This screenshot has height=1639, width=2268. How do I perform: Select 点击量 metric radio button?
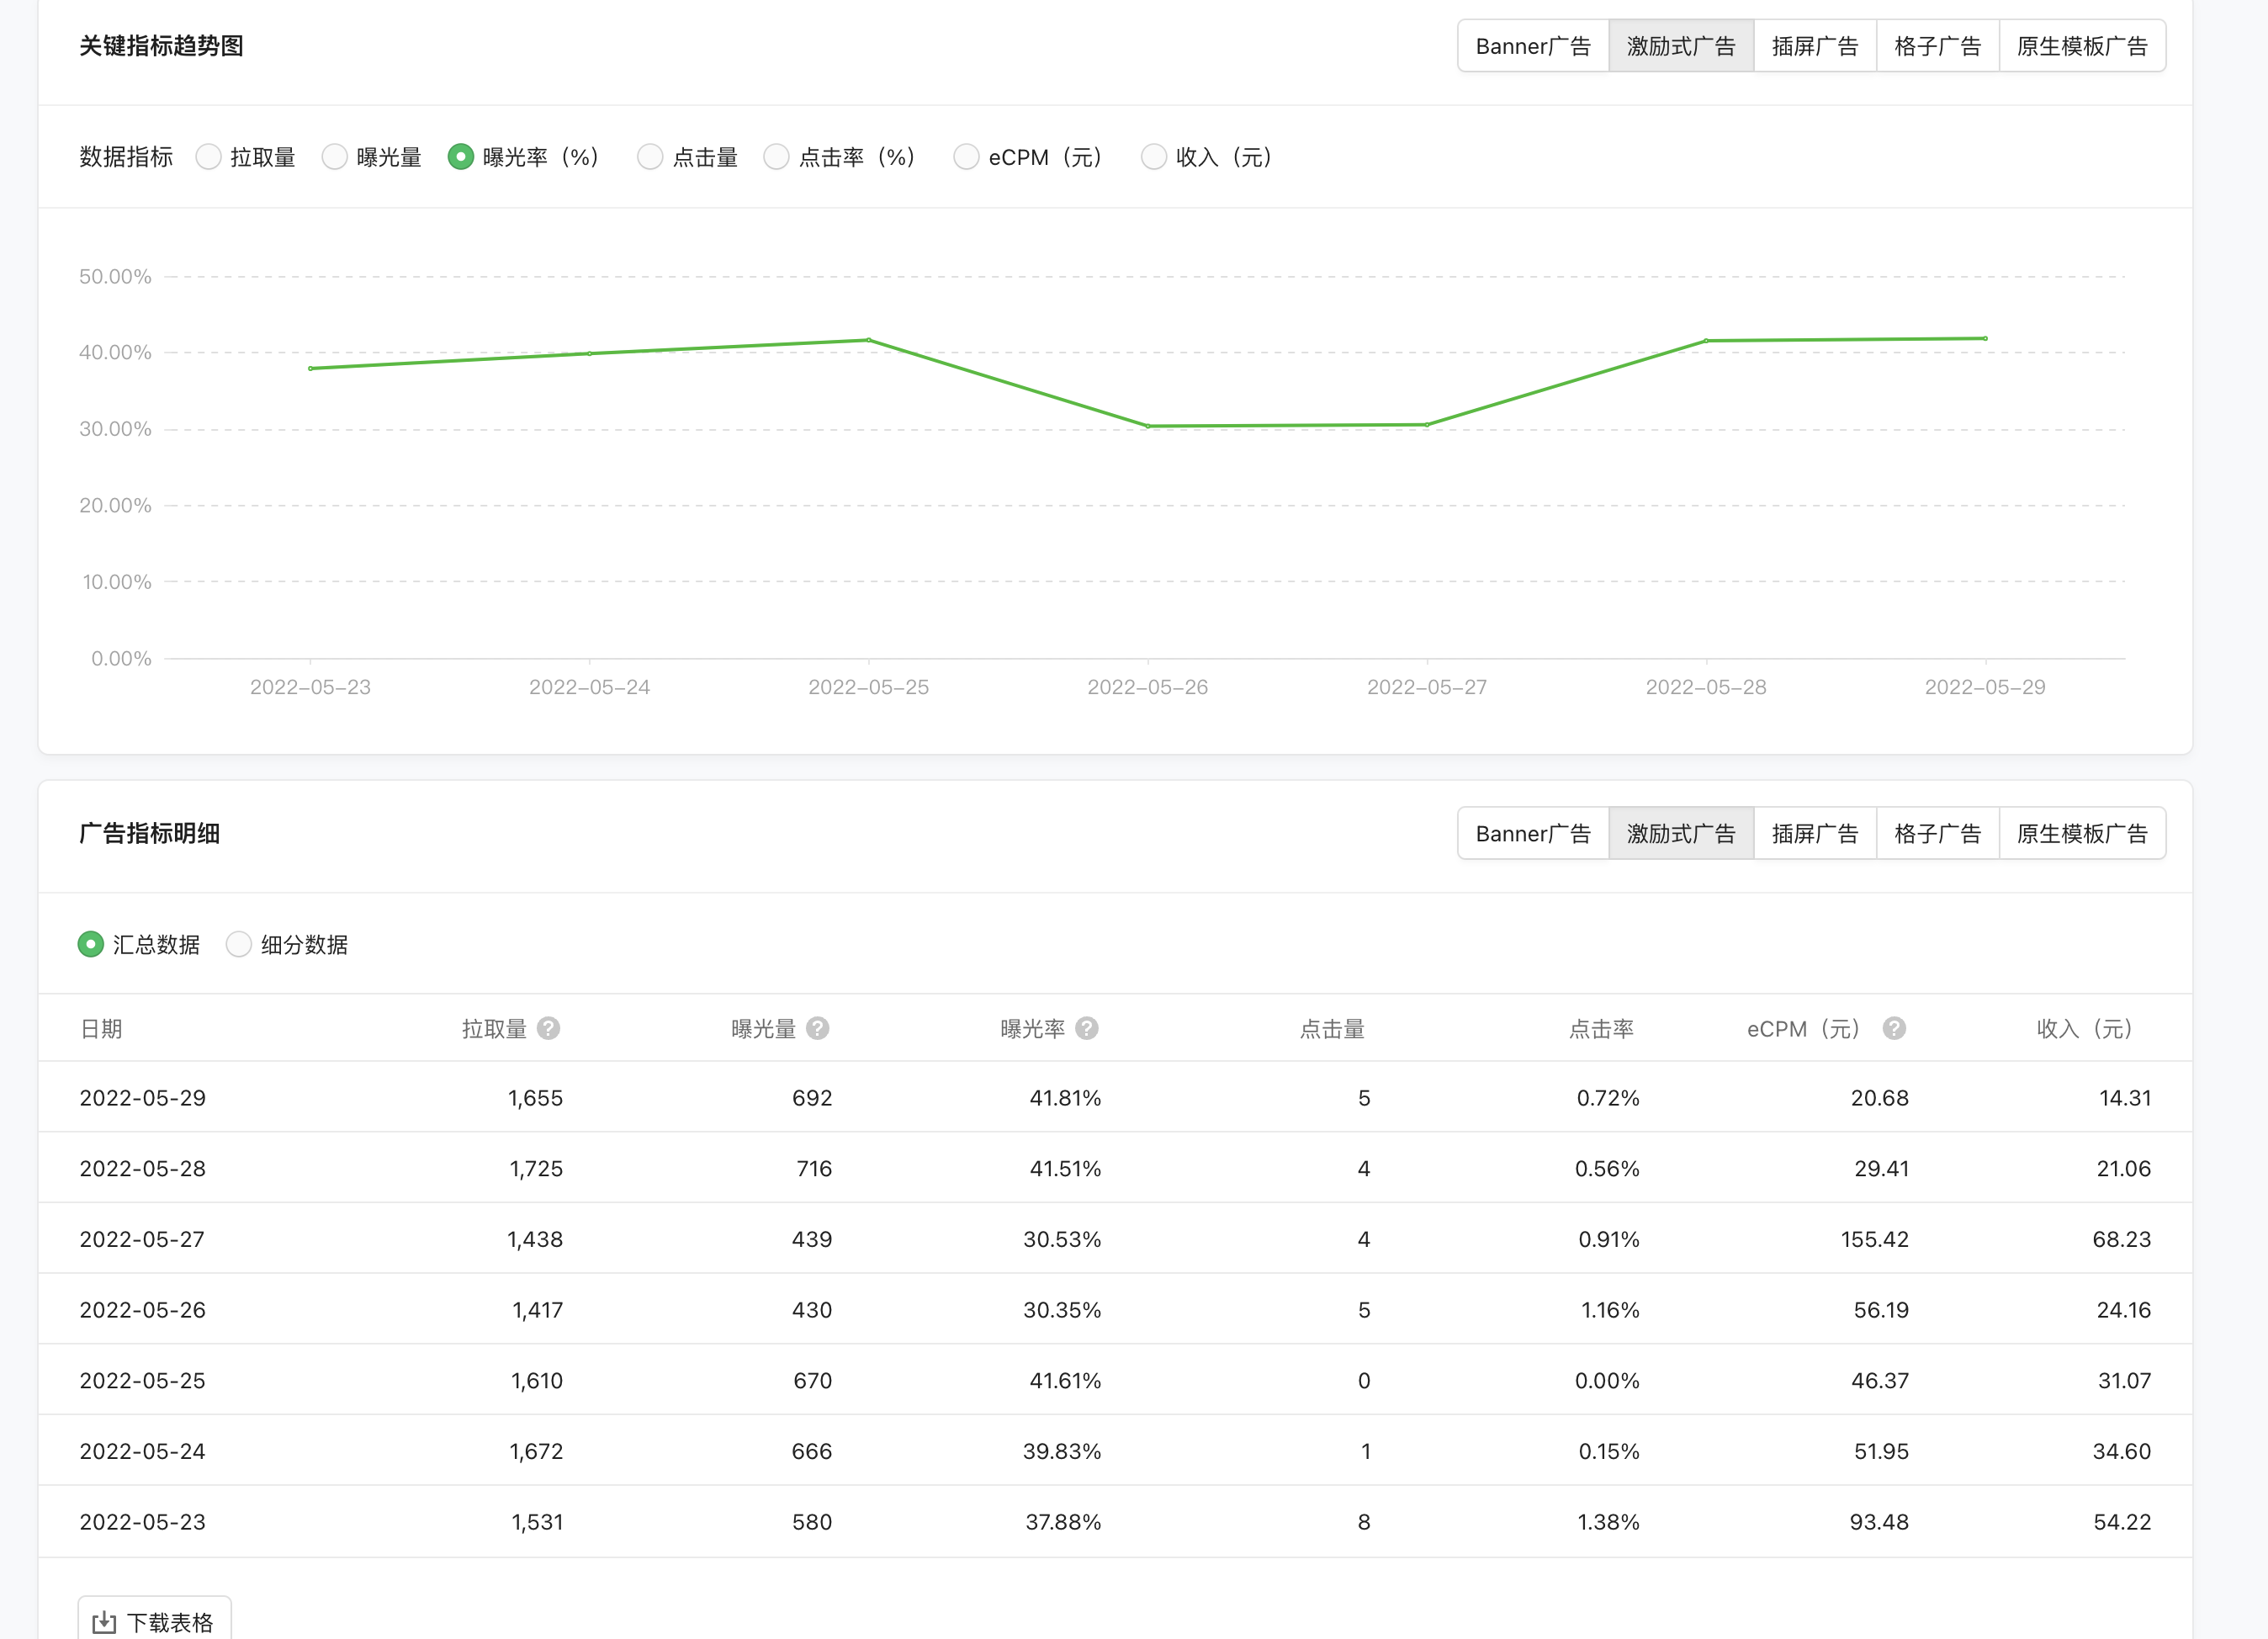tap(650, 157)
